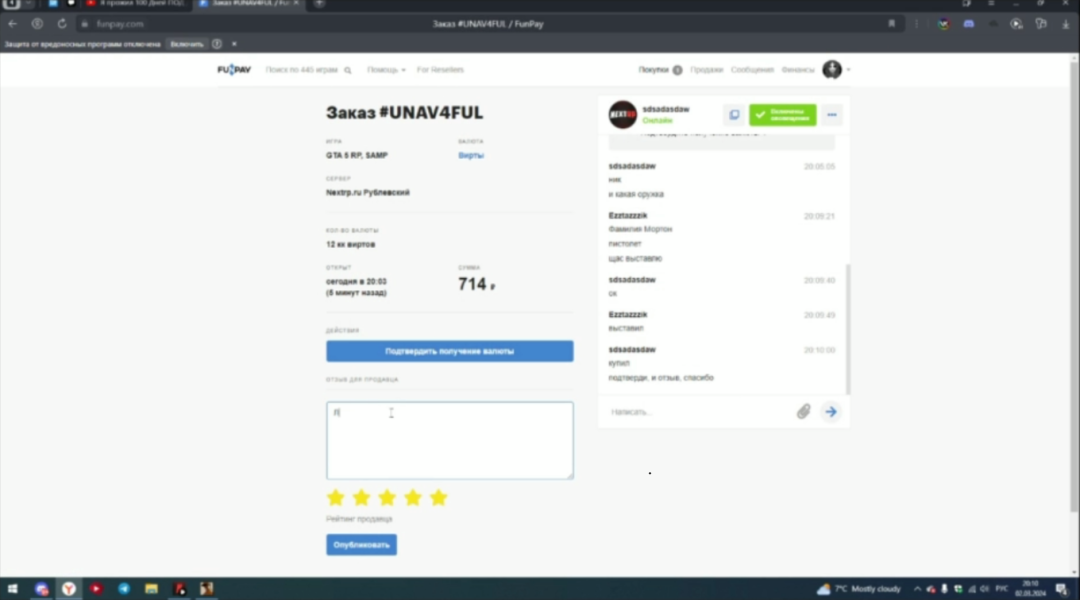Screen dimensions: 1080x600
Task: Click the green notifications status button
Action: 783,115
